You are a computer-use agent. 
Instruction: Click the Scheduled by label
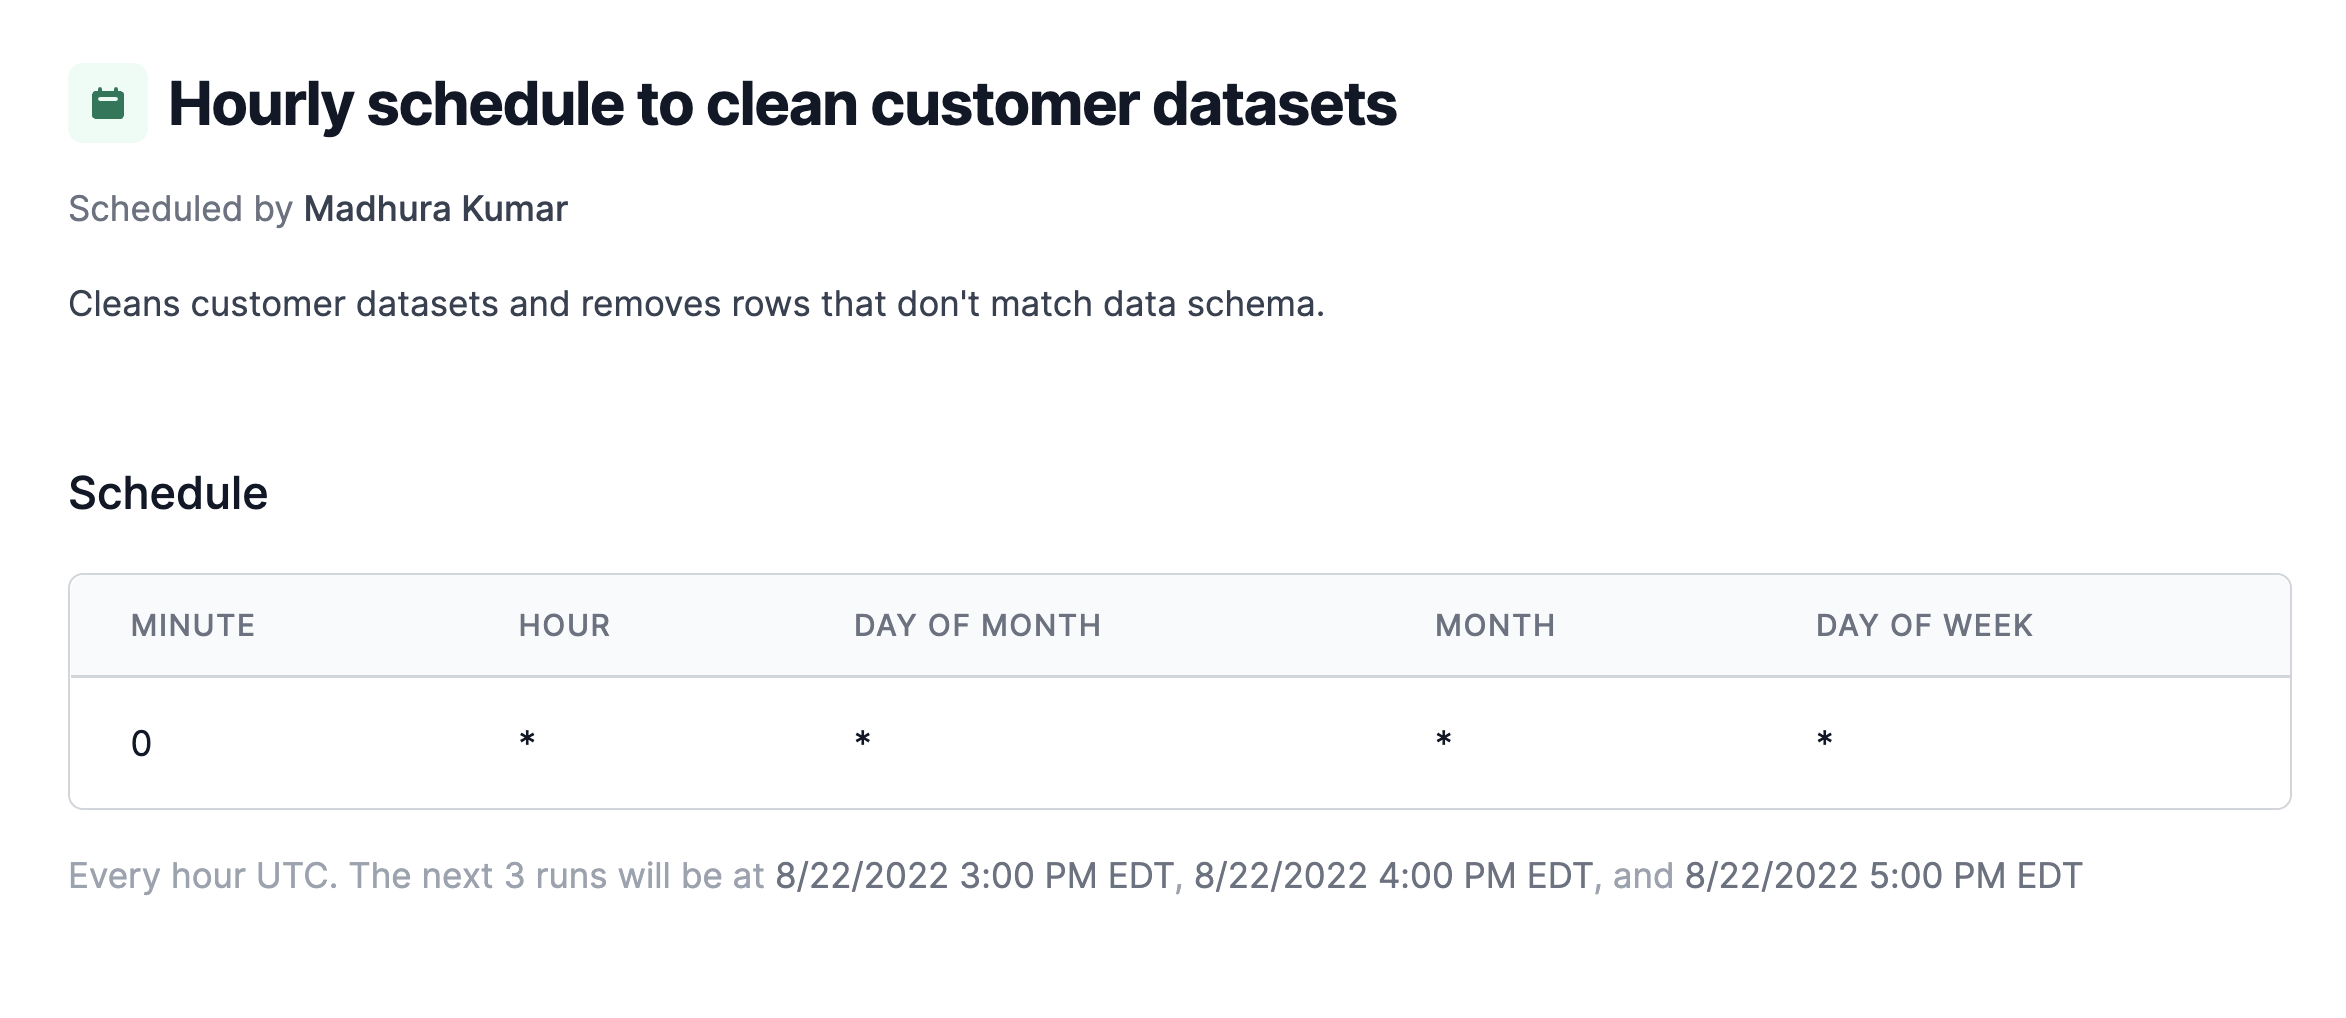180,209
